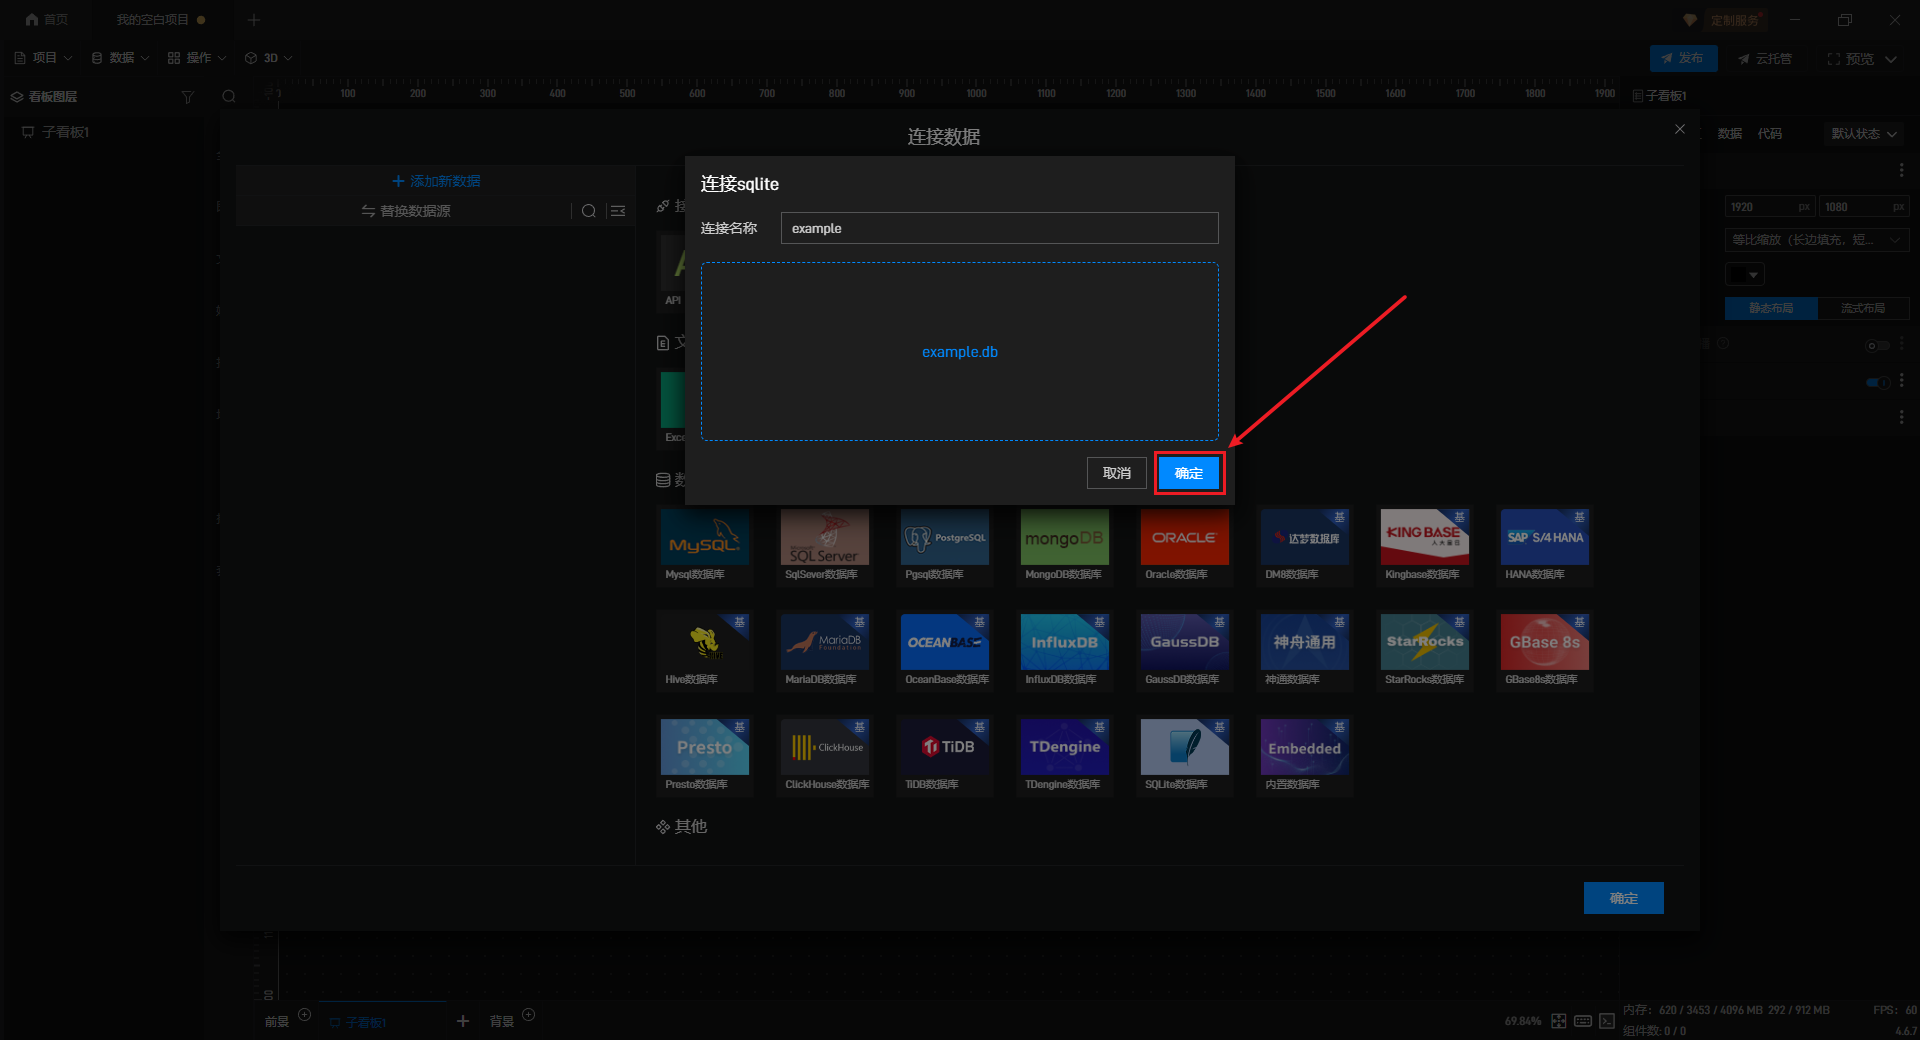Toggle the first off switch in right panel
The width and height of the screenshot is (1920, 1040).
(1877, 346)
